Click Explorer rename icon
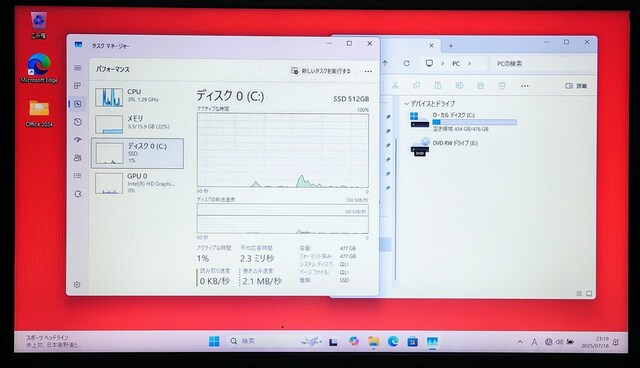Screen dimensions: 640x368 click(459, 86)
